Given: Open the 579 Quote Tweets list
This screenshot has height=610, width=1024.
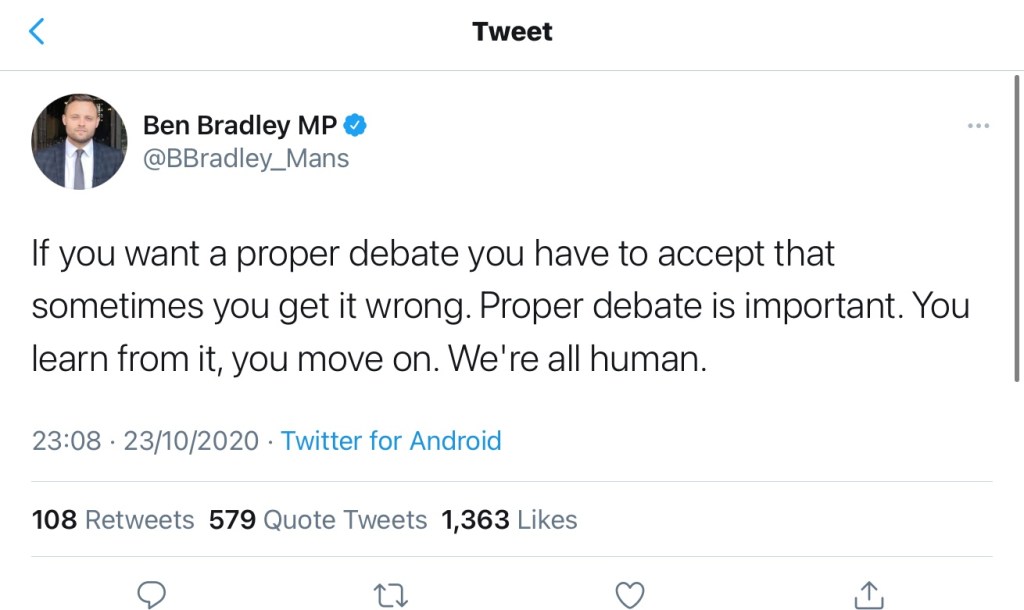Looking at the screenshot, I should [x=318, y=520].
